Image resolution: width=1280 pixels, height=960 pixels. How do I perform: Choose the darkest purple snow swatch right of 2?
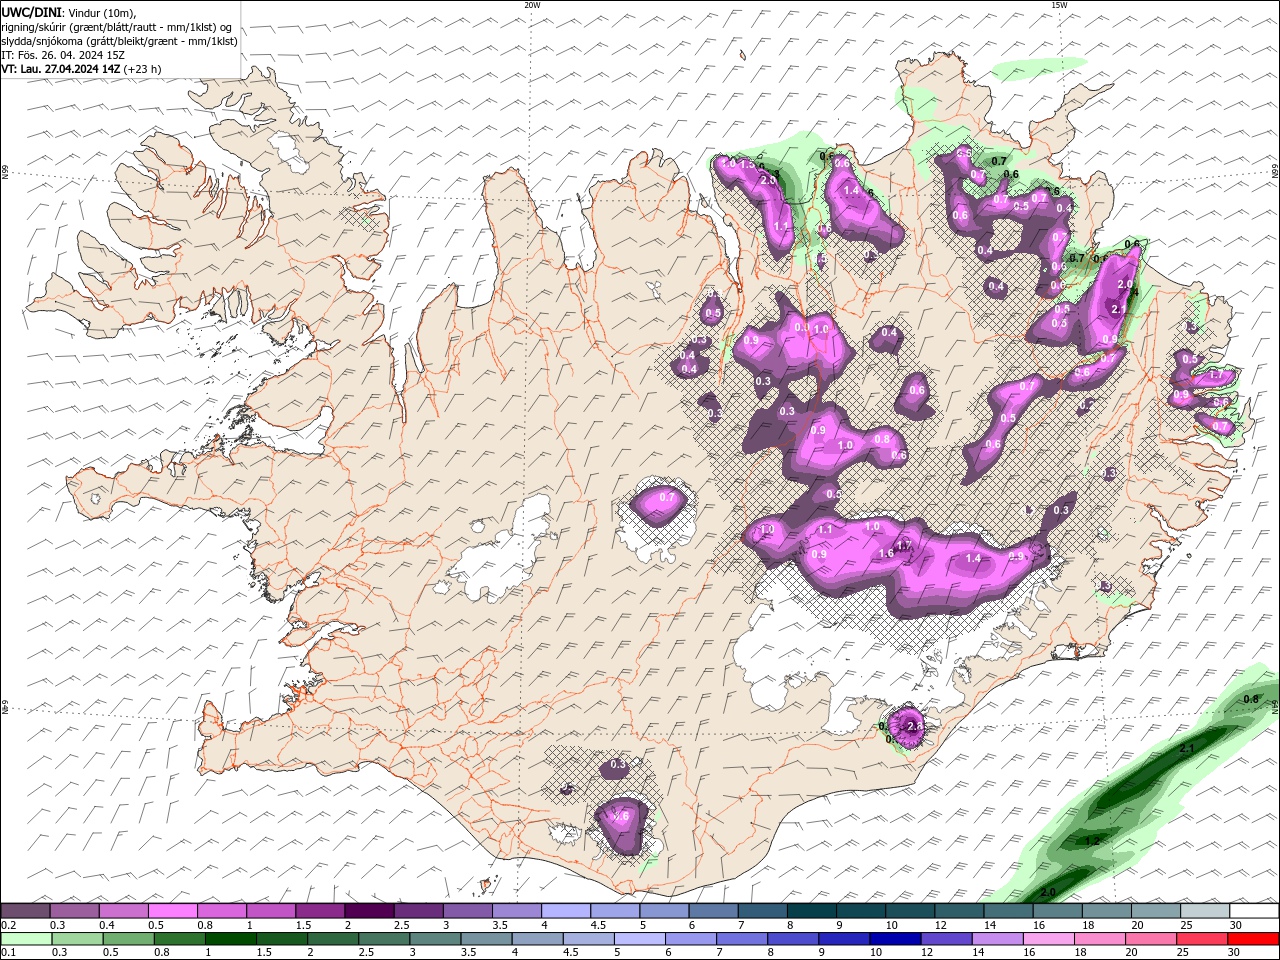(x=368, y=911)
